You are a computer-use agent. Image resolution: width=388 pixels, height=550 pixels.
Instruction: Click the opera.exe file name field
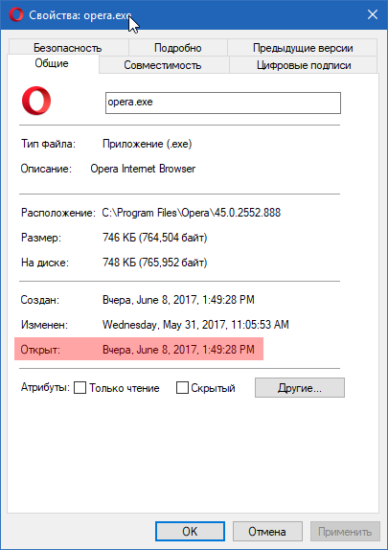coord(223,103)
